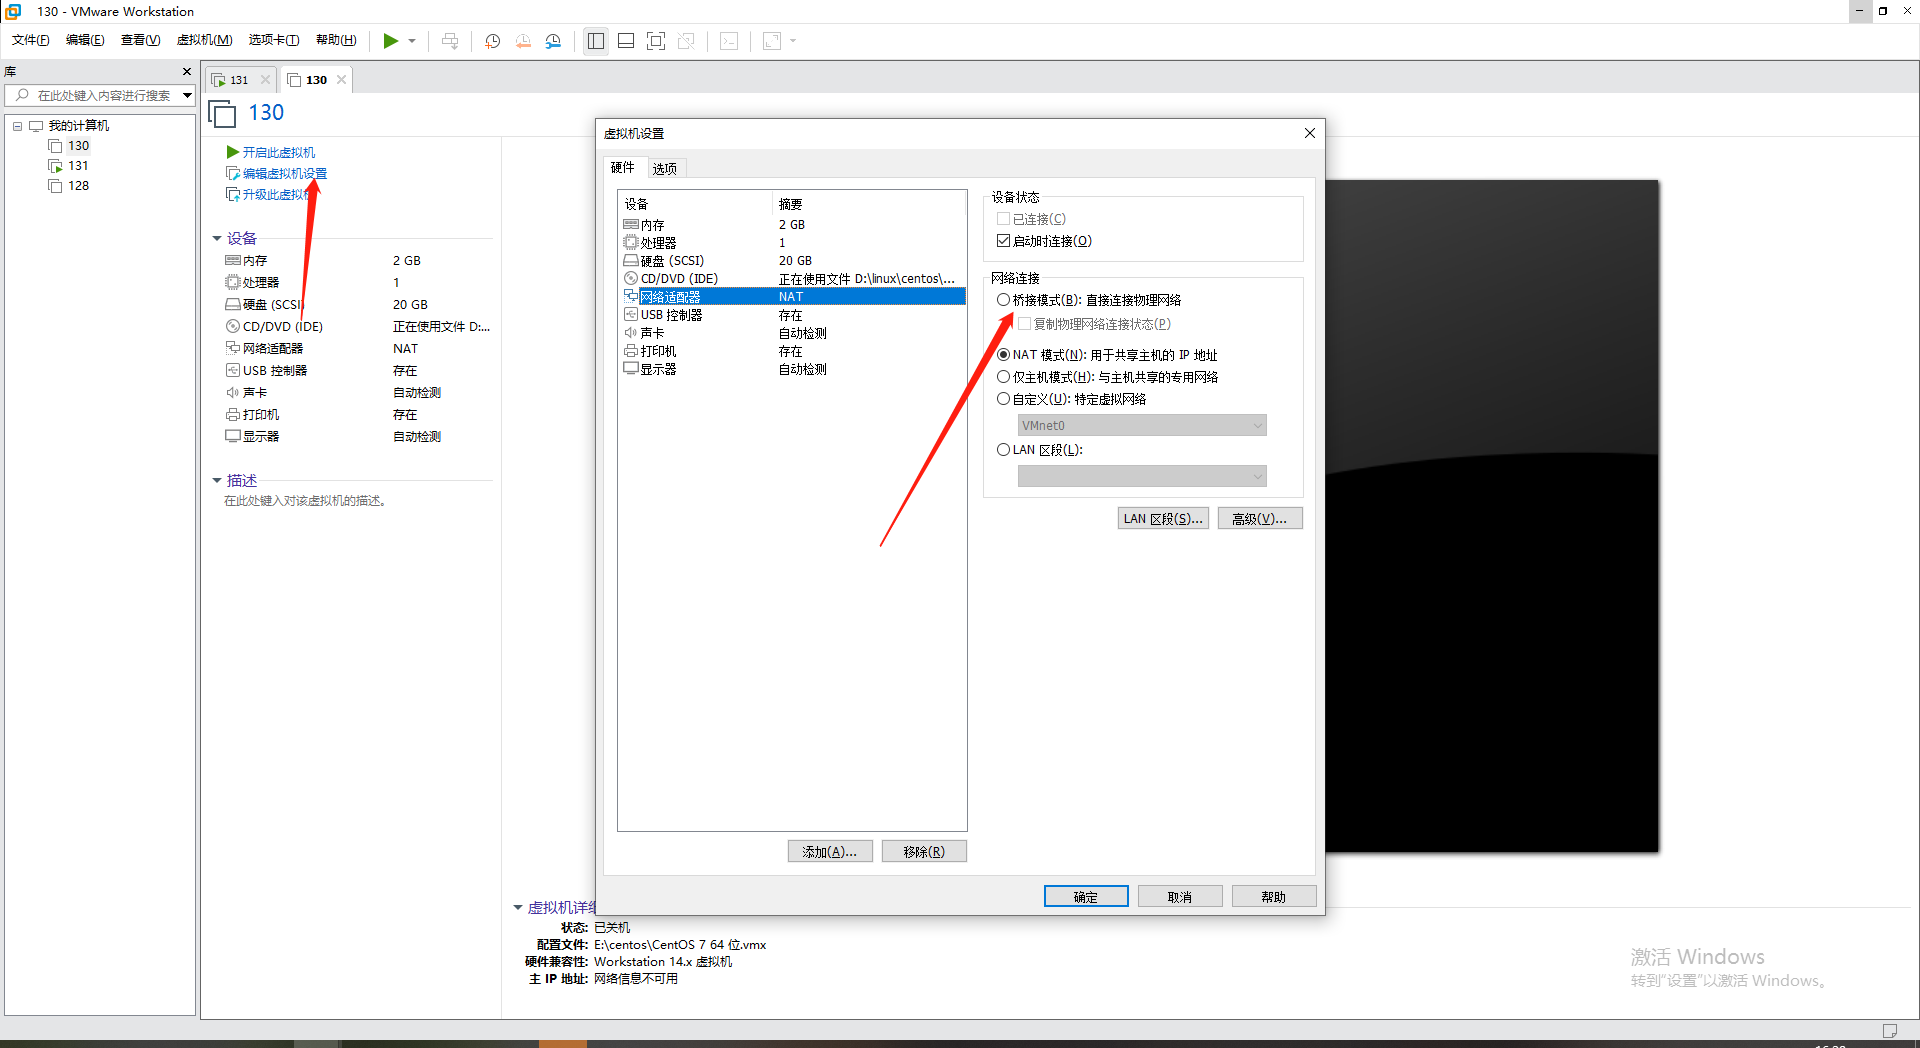This screenshot has width=1920, height=1048.
Task: Open the LAN segment dropdown below LAN 区段
Action: tap(1142, 477)
